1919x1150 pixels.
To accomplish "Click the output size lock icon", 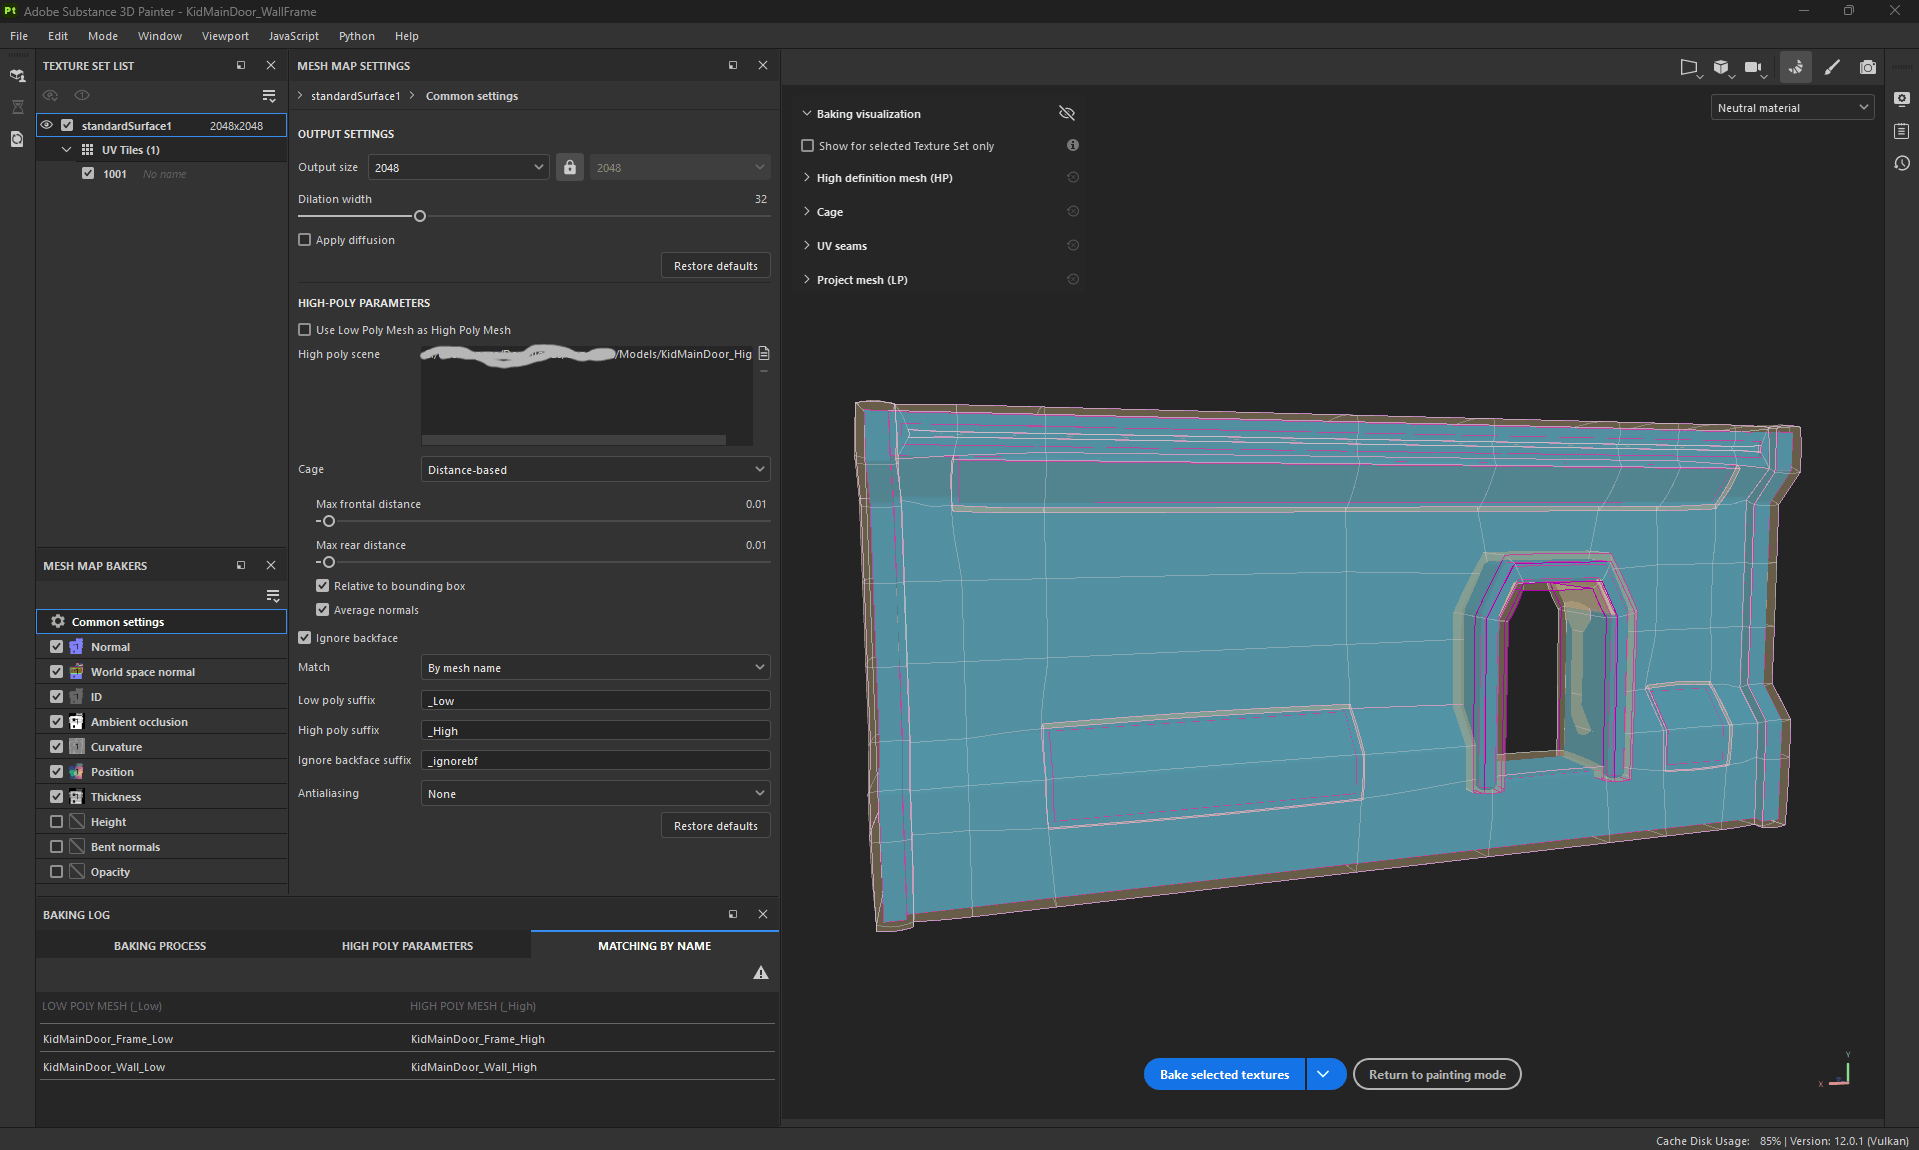I will coord(570,167).
